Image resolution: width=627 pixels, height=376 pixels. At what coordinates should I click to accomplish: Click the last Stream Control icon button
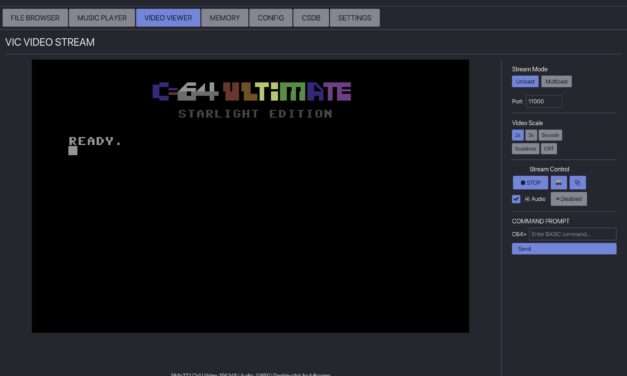[577, 183]
